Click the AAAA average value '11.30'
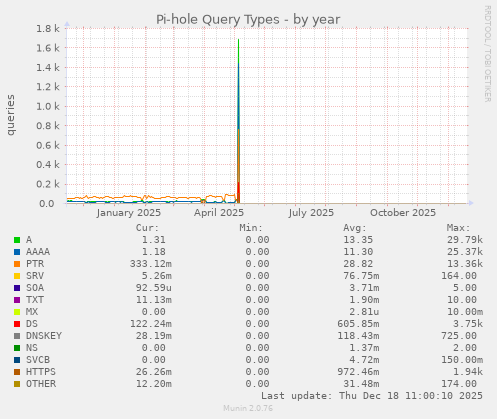Screen dimensions: 497x419 358,252
